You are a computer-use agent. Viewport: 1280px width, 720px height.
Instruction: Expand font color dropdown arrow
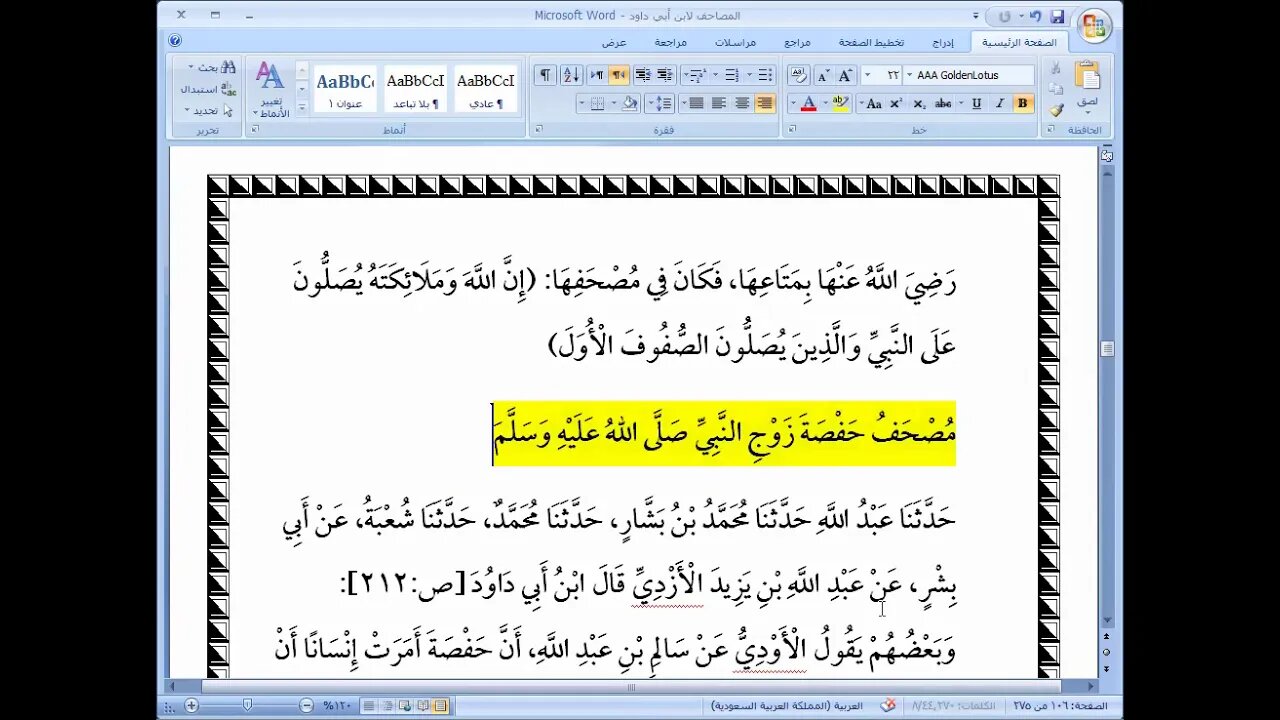point(793,103)
